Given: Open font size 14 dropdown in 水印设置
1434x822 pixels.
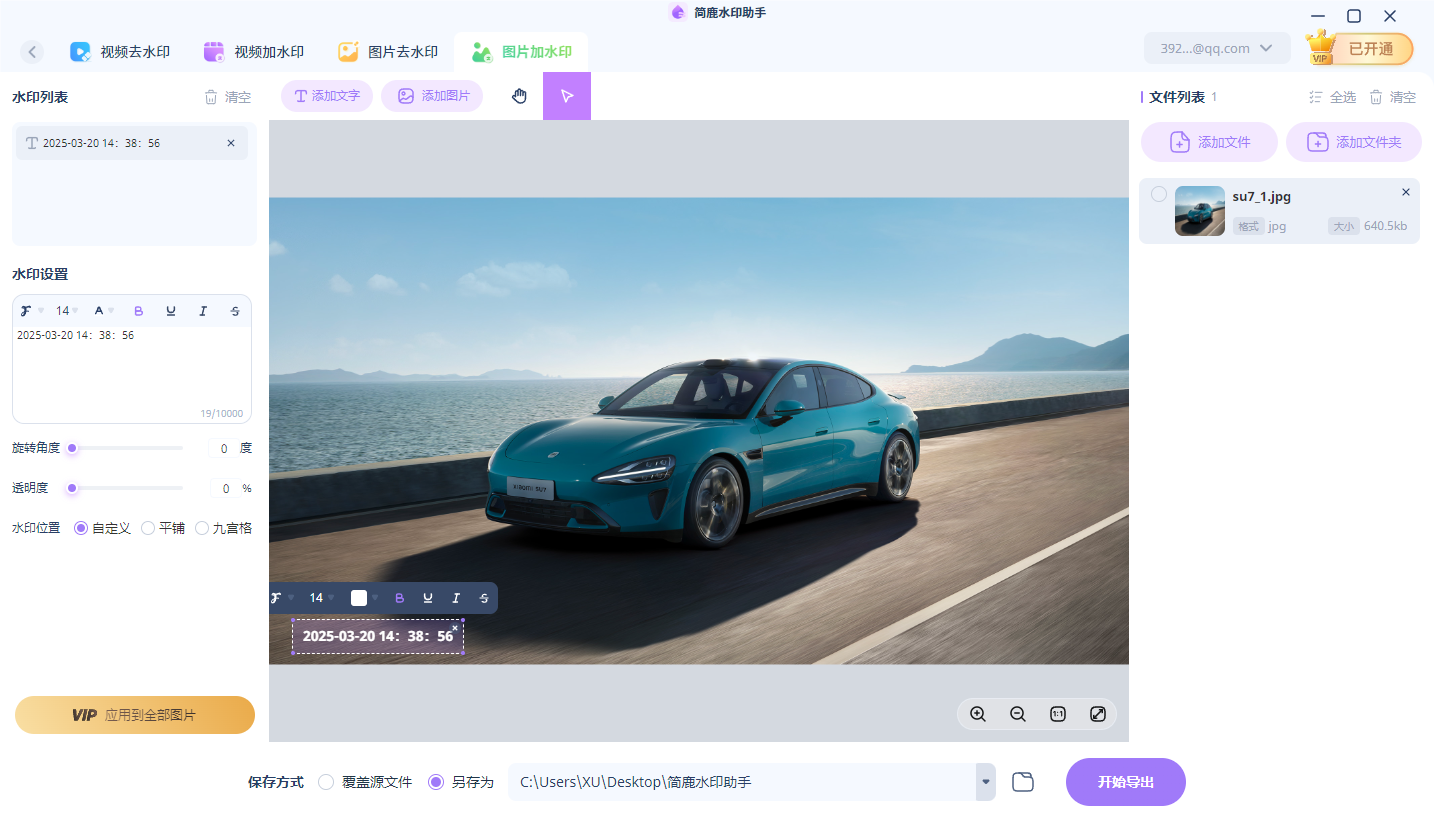Looking at the screenshot, I should 67,311.
